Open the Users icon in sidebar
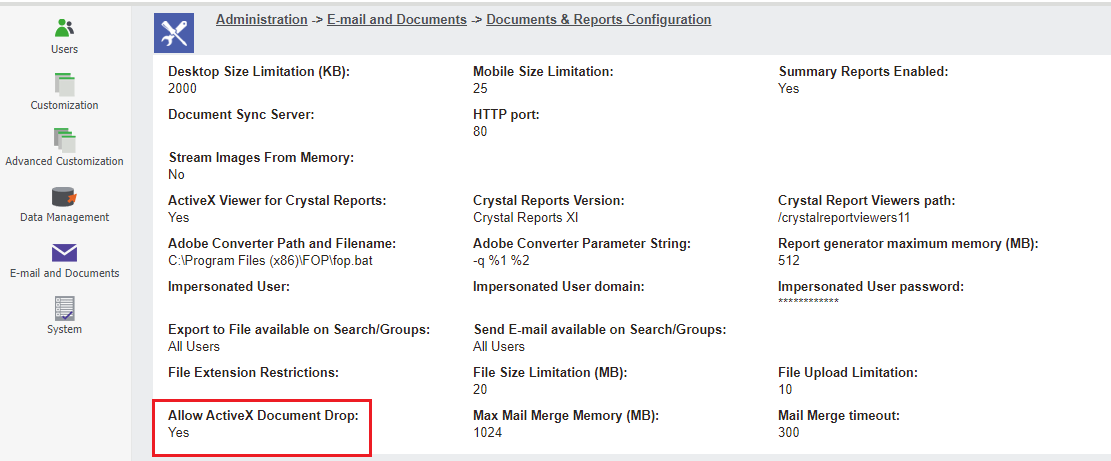The width and height of the screenshot is (1111, 461). [64, 28]
